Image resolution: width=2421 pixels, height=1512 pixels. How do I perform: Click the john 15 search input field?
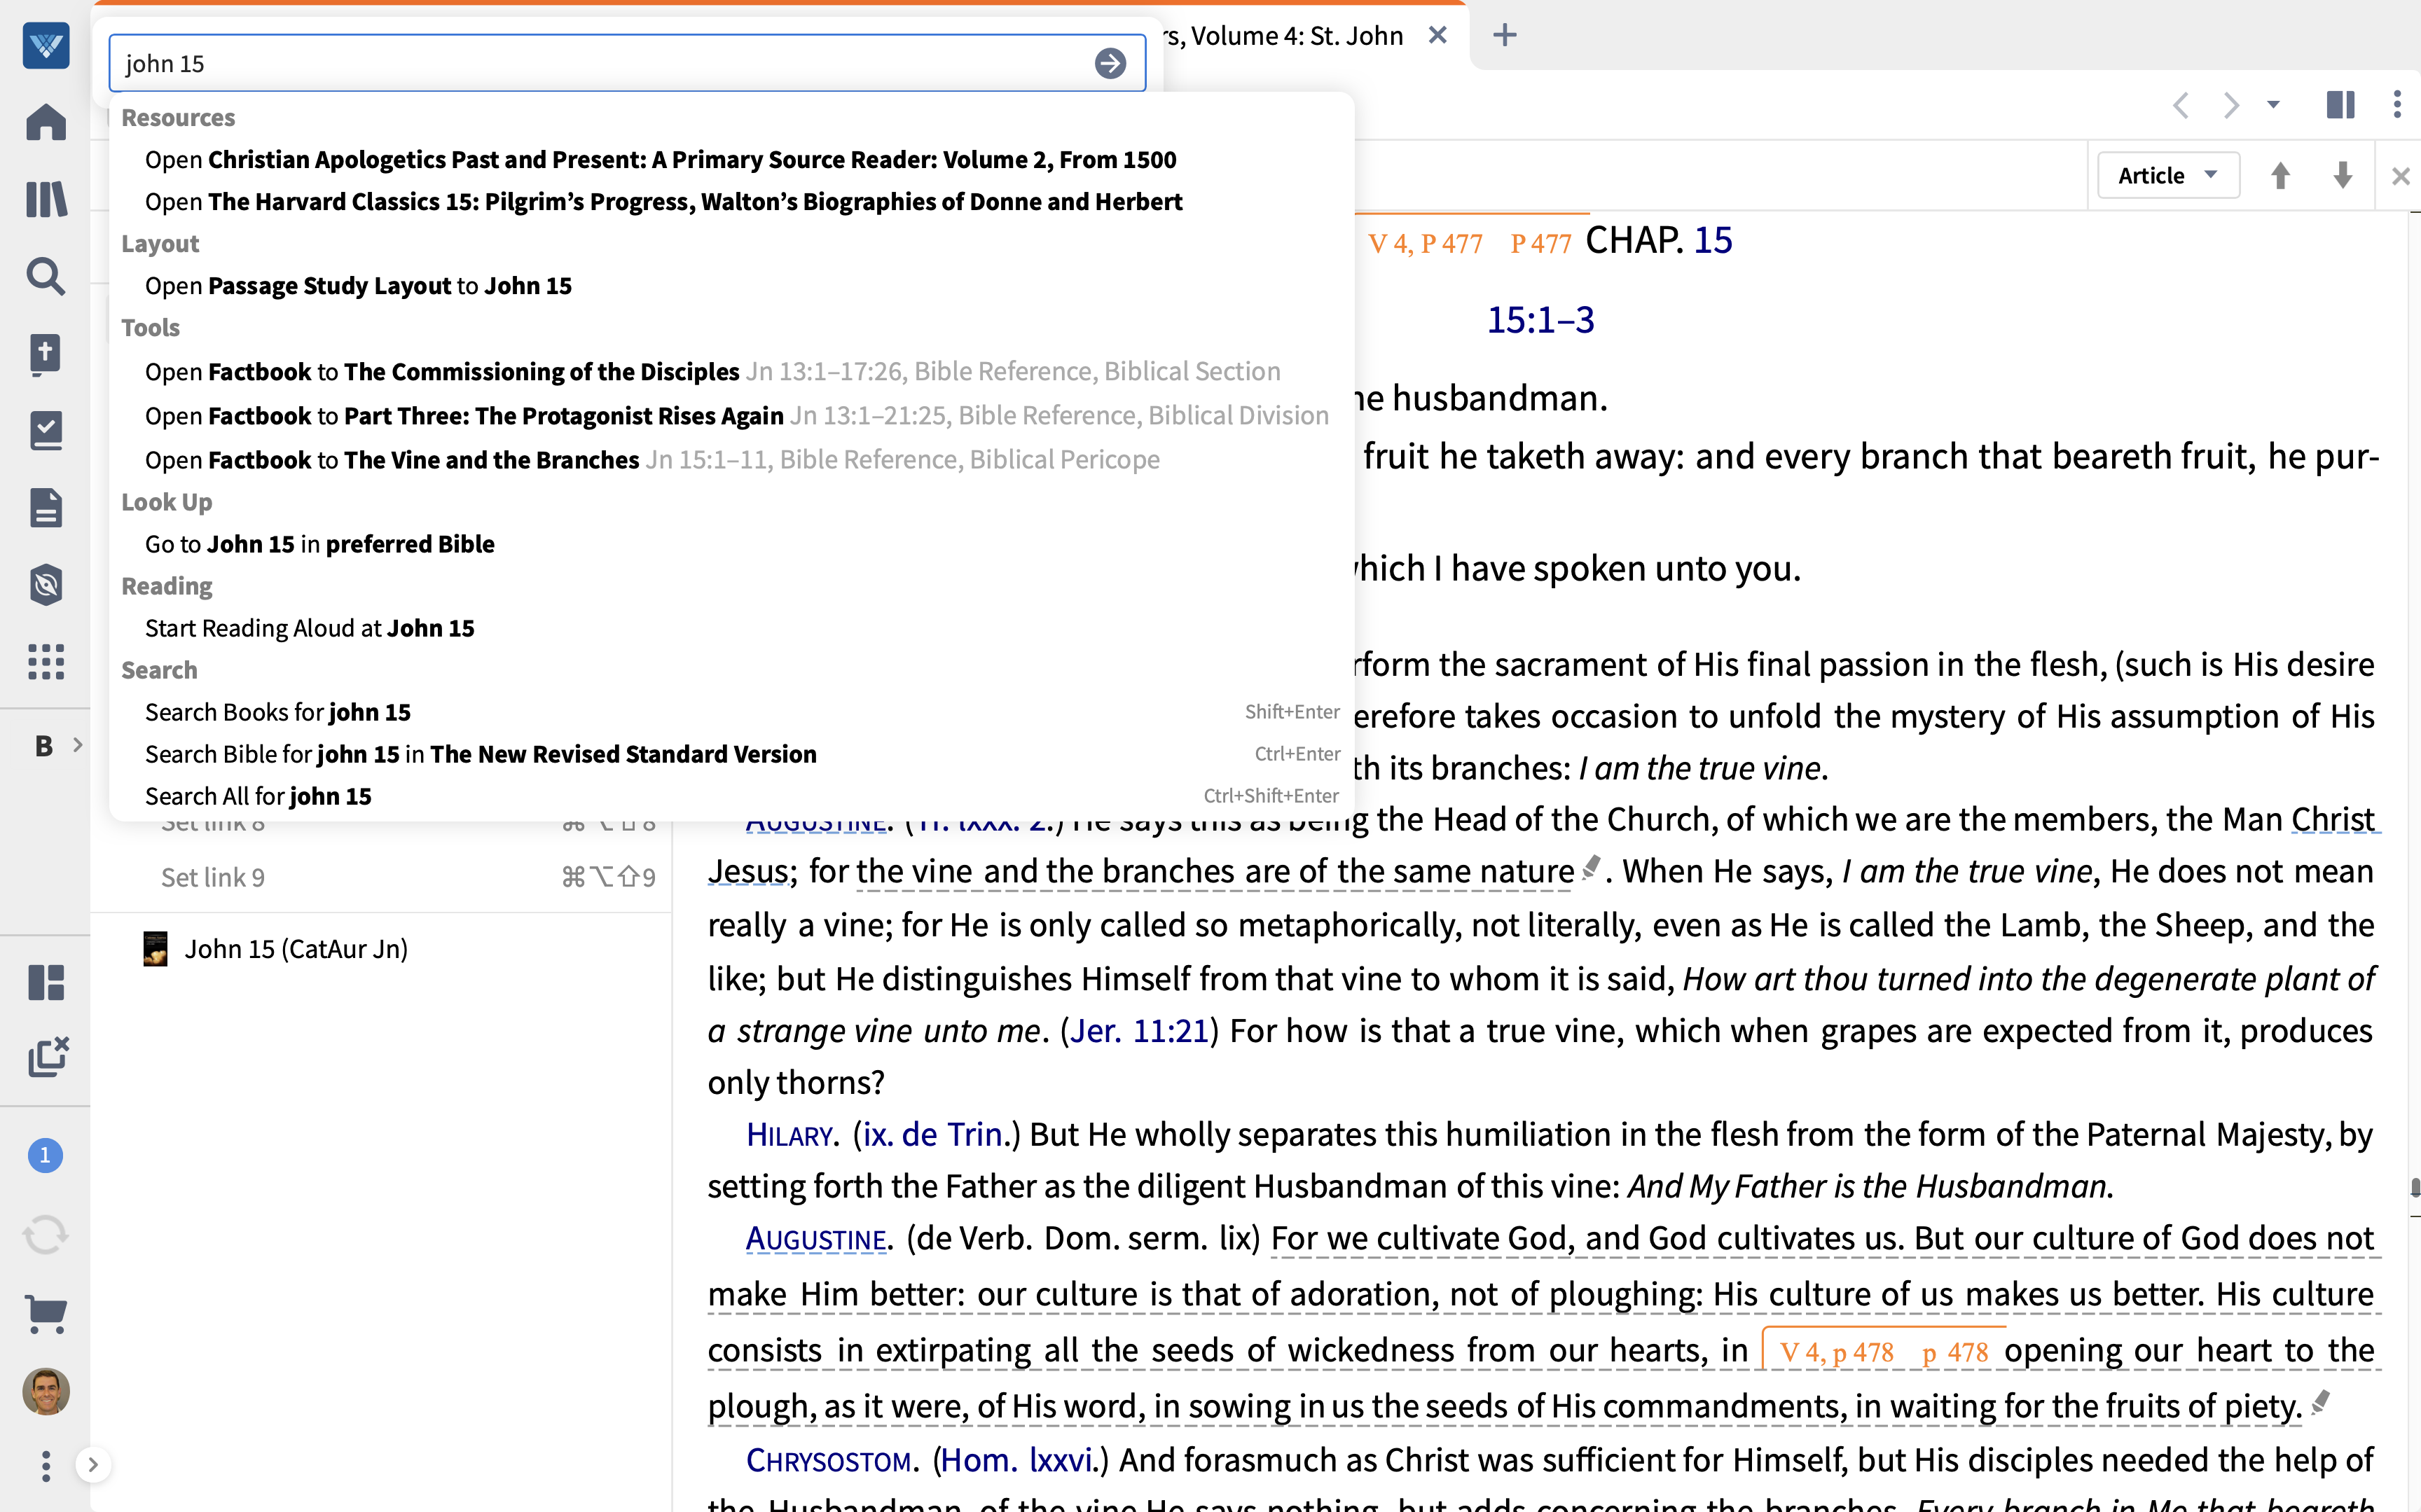[x=600, y=64]
